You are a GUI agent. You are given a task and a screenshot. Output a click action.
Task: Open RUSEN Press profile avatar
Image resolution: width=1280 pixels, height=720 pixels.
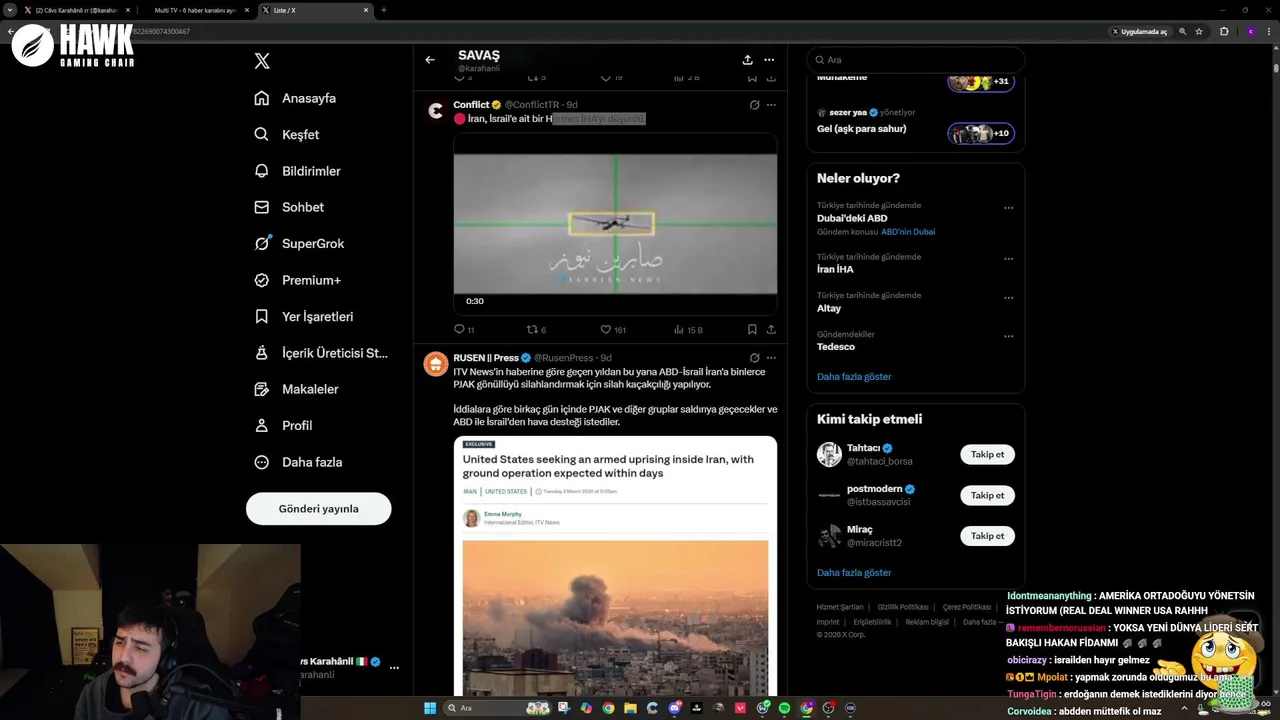[435, 364]
